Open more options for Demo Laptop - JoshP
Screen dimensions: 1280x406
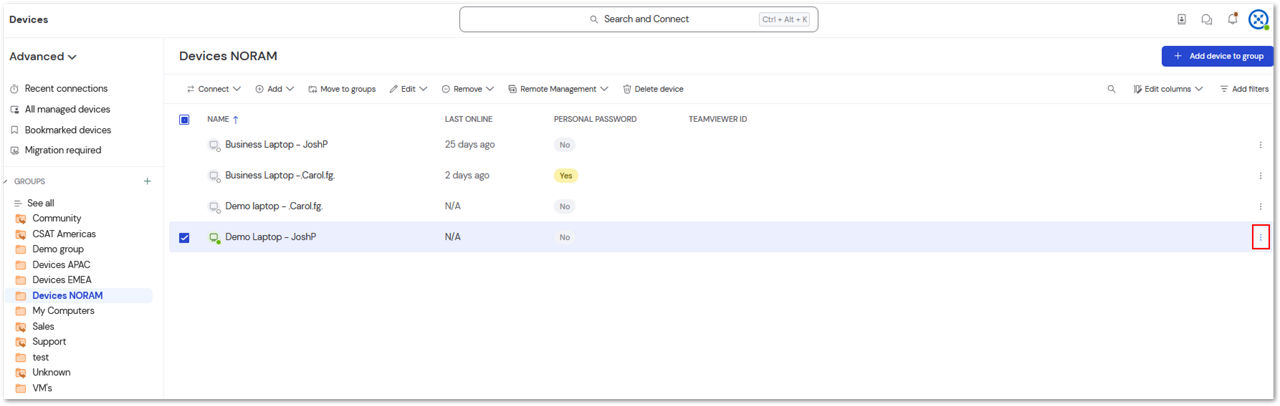click(x=1260, y=237)
